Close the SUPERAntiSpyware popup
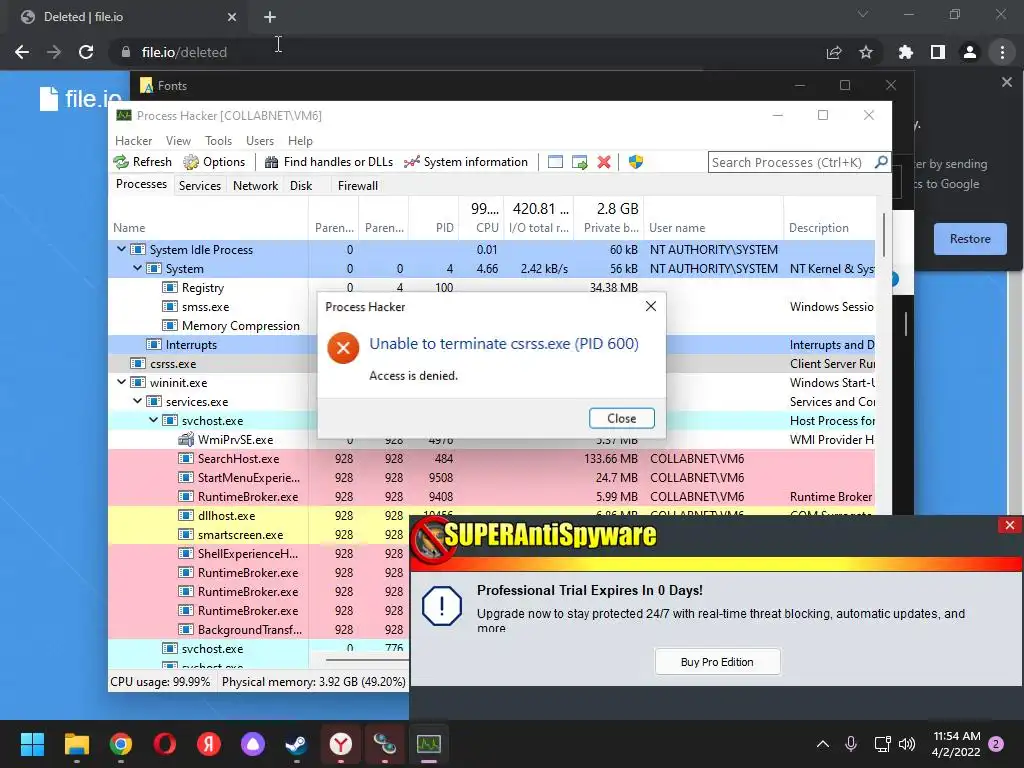Viewport: 1024px width, 768px height. (x=1010, y=525)
